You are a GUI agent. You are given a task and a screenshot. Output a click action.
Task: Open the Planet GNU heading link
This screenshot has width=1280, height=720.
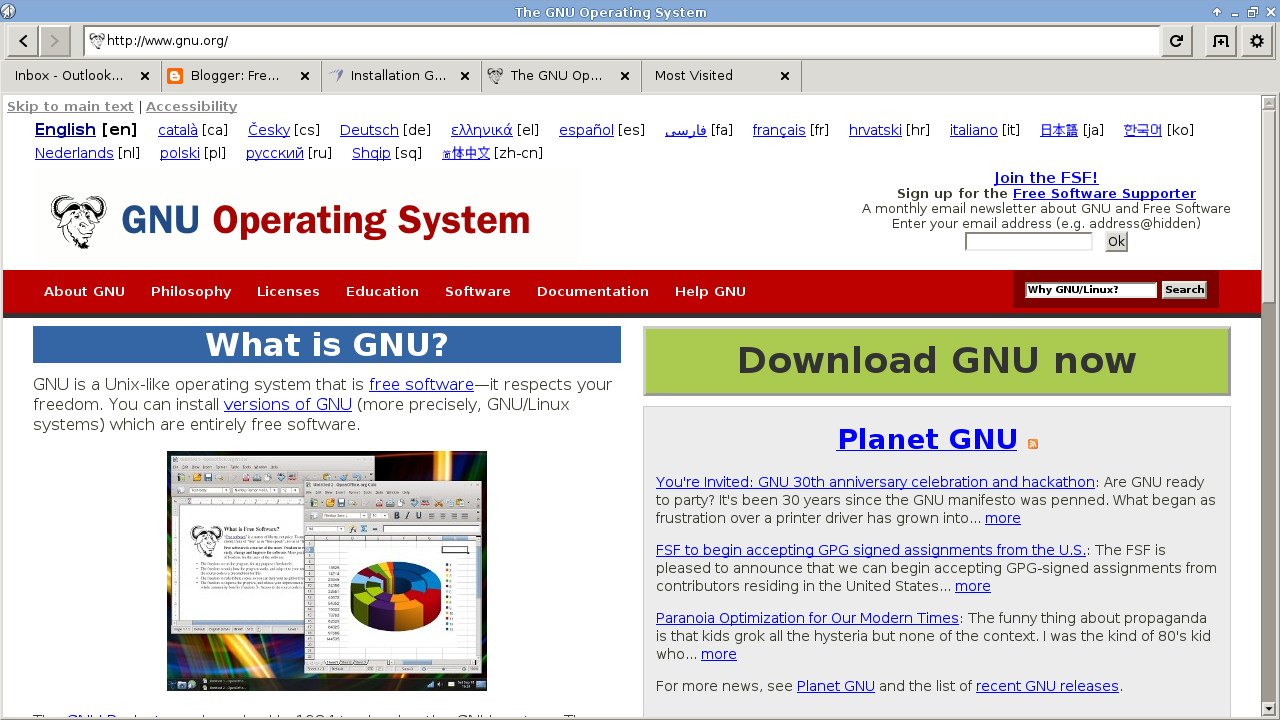click(927, 439)
